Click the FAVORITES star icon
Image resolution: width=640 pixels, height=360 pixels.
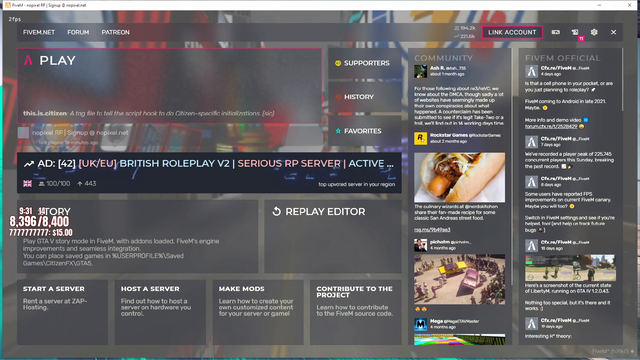(338, 131)
